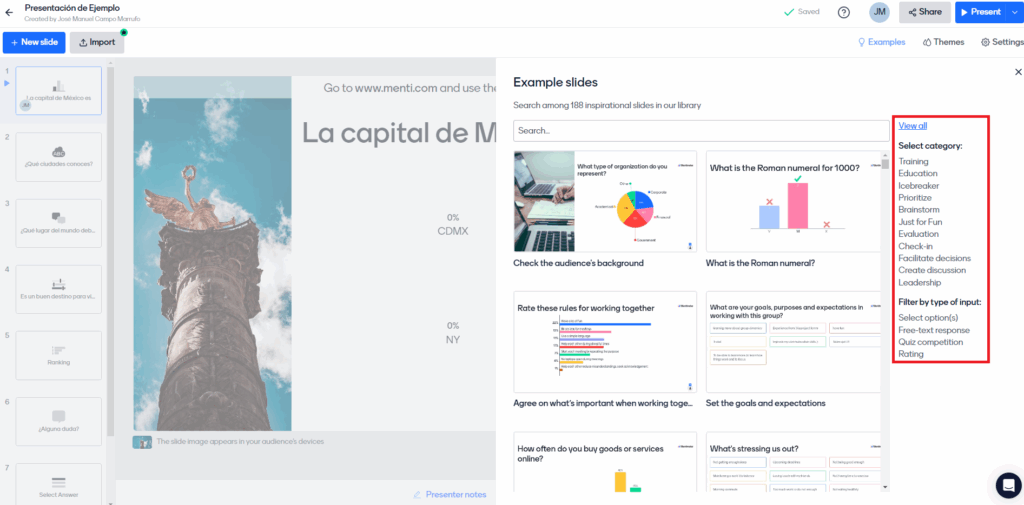This screenshot has width=1024, height=505.
Task: Open the chat support bubble icon
Action: 1008,485
